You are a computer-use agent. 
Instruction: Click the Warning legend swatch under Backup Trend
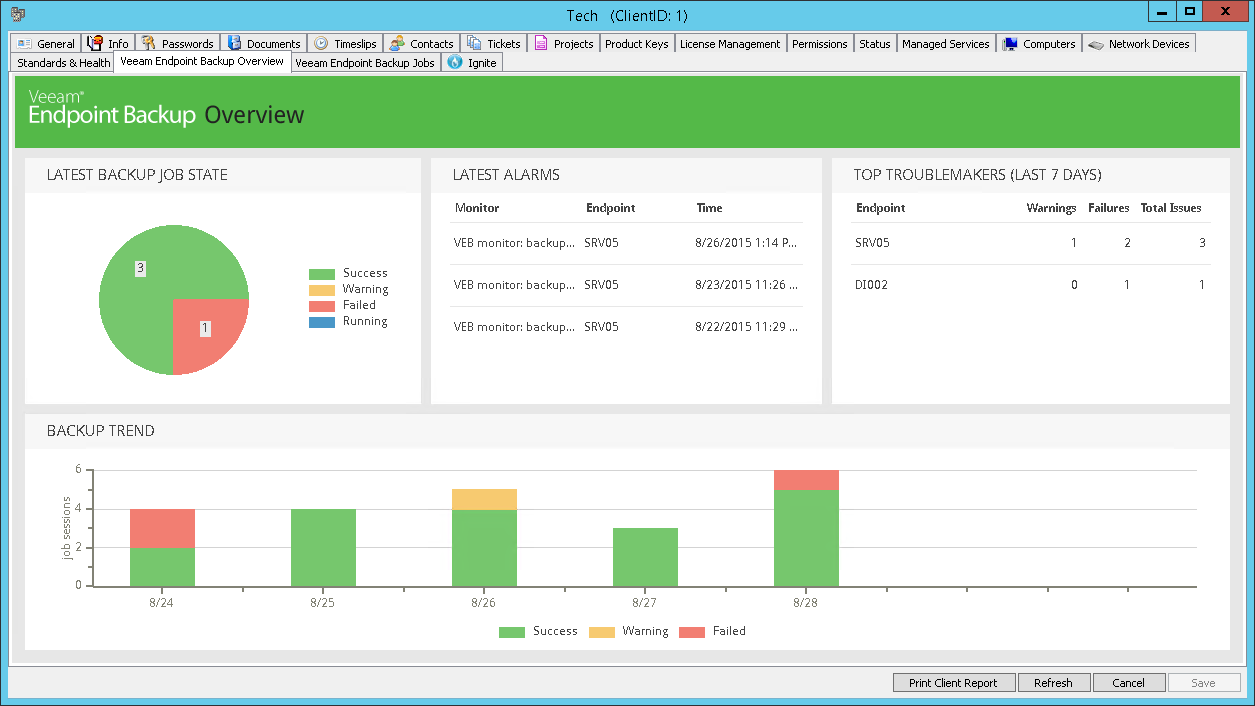point(602,632)
